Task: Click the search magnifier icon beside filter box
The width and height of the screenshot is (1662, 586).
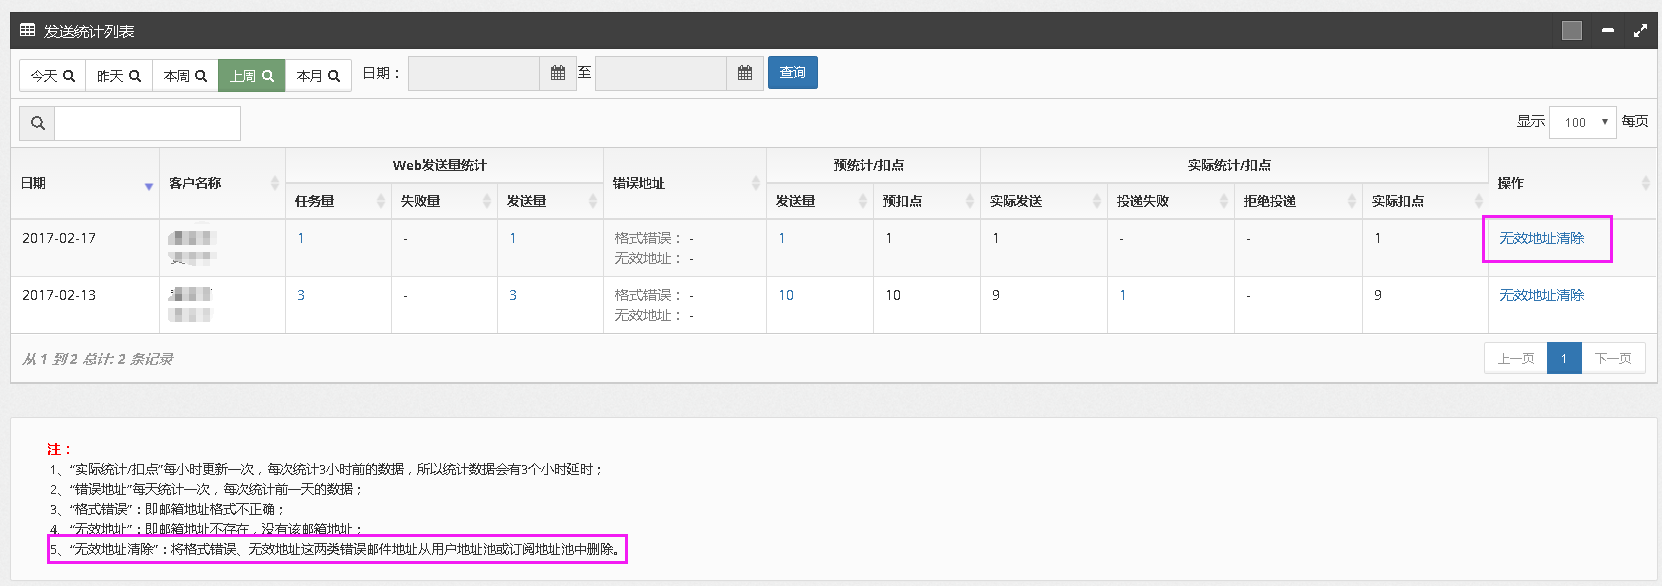Action: [38, 123]
